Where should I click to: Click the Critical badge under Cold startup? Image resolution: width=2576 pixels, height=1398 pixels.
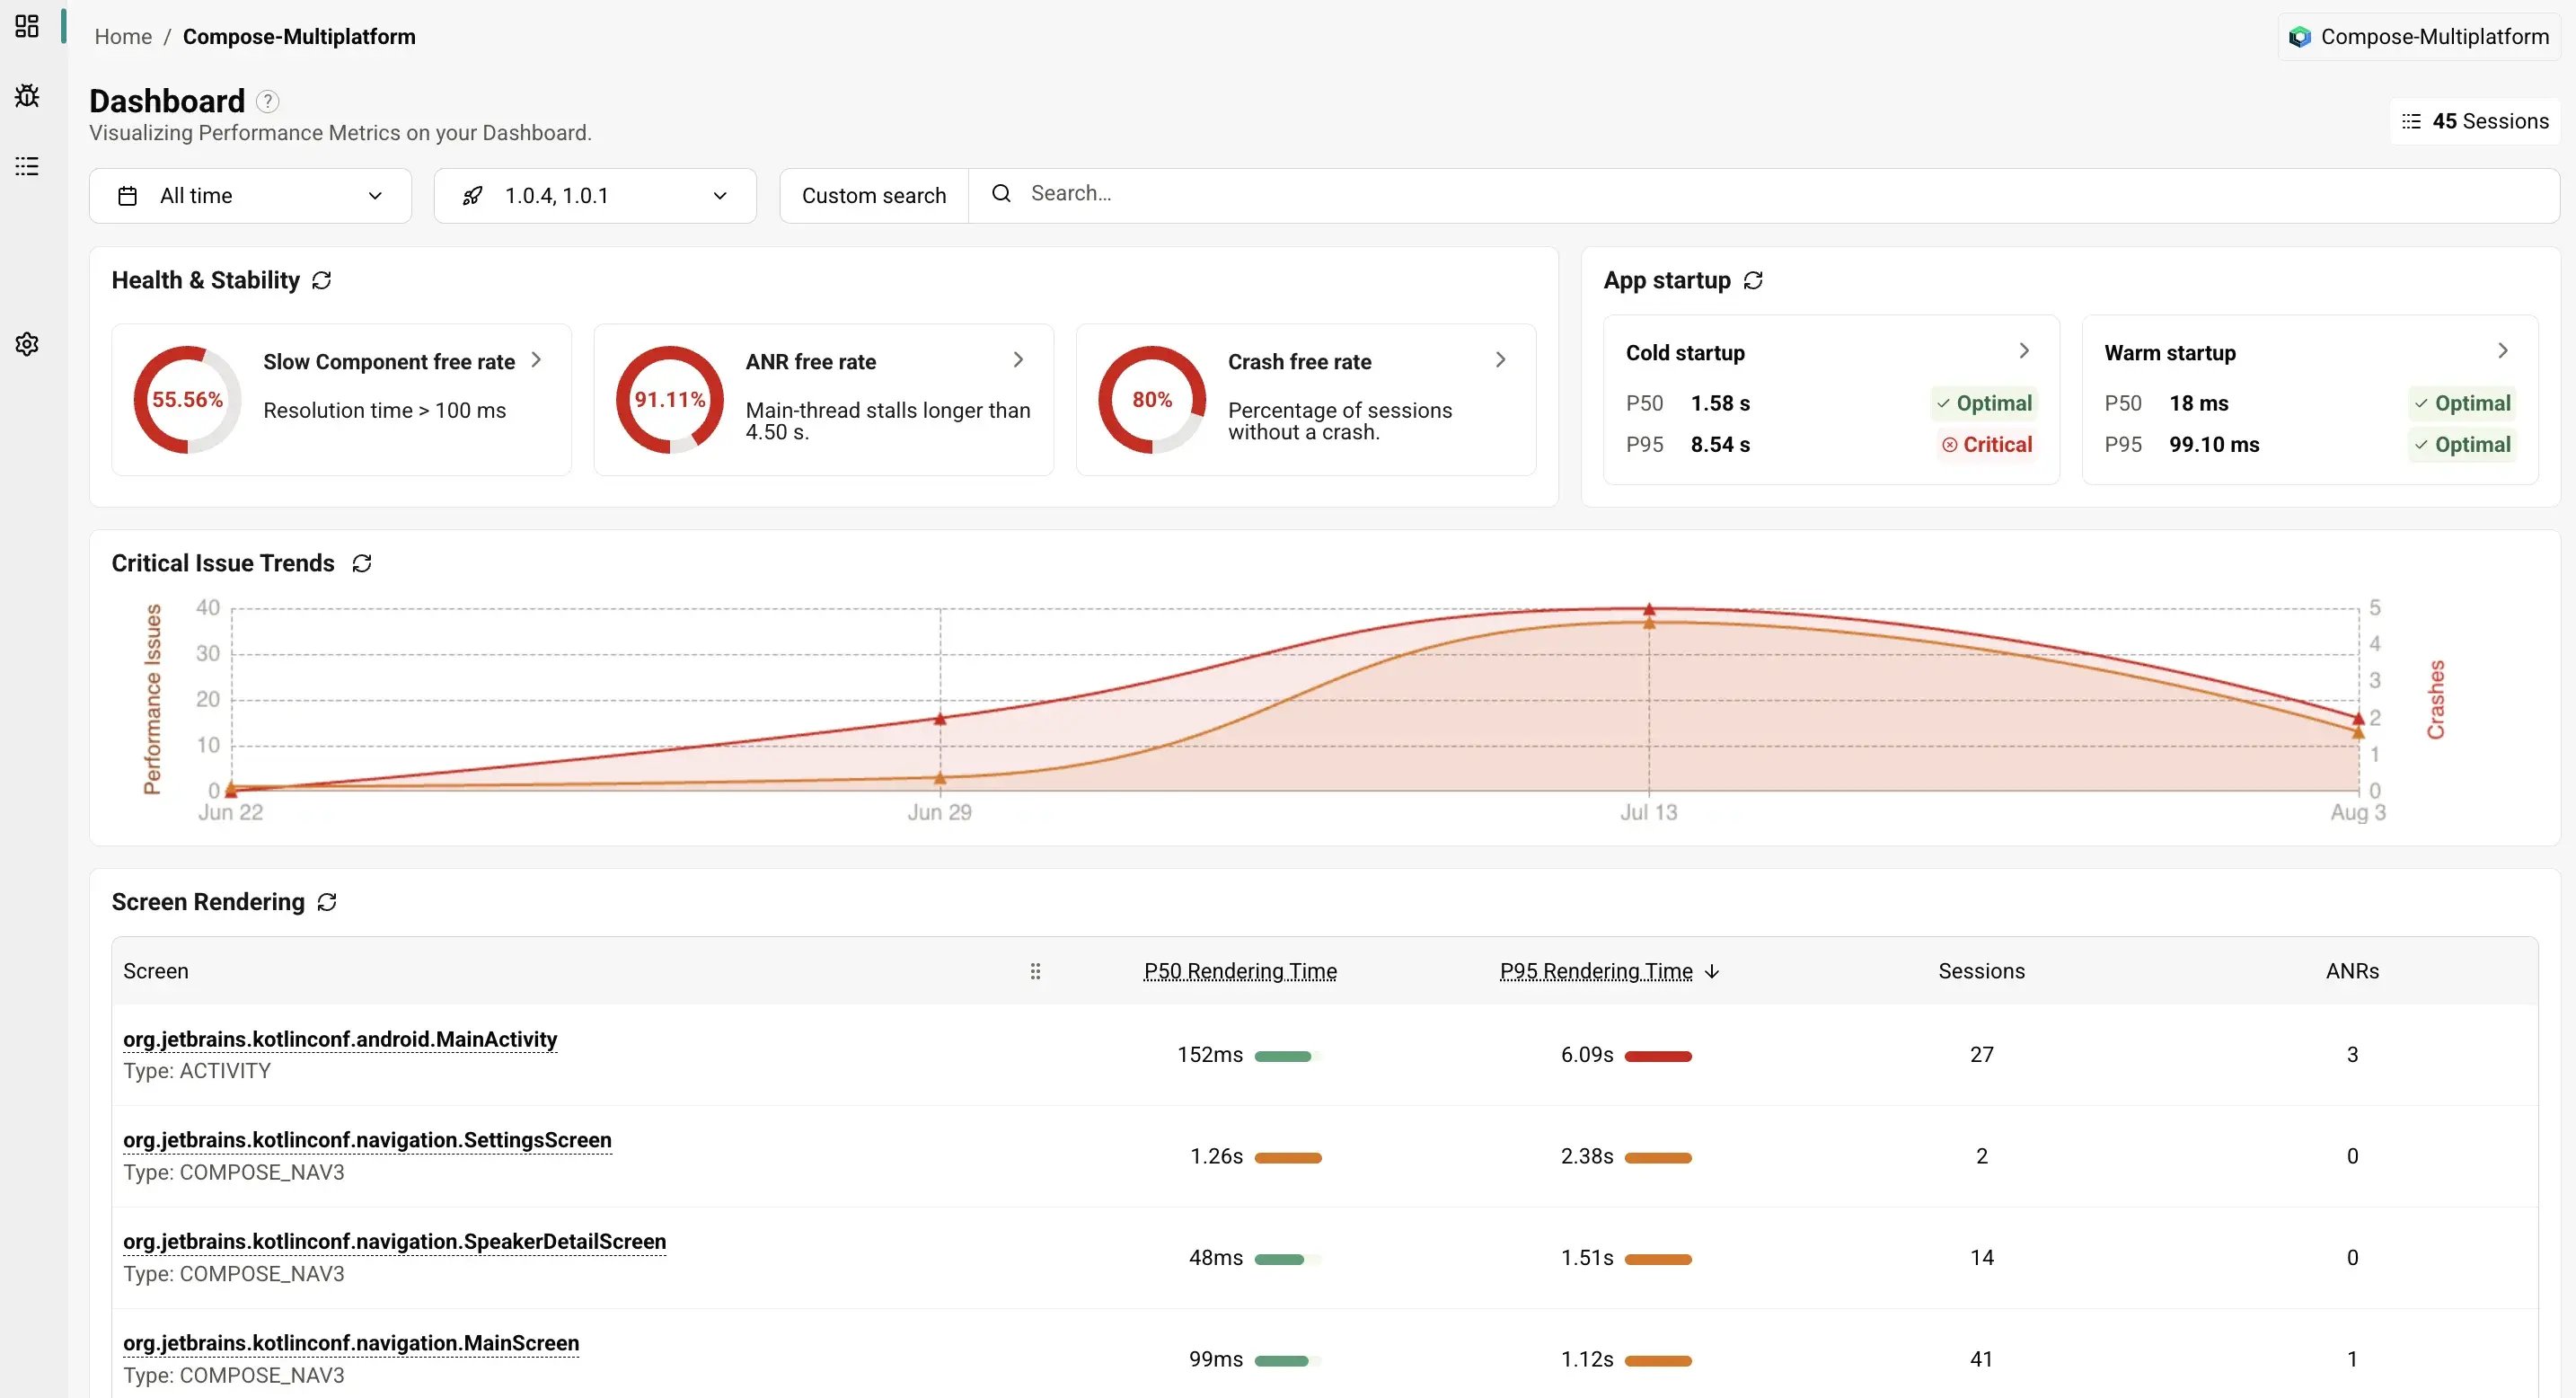point(1986,445)
